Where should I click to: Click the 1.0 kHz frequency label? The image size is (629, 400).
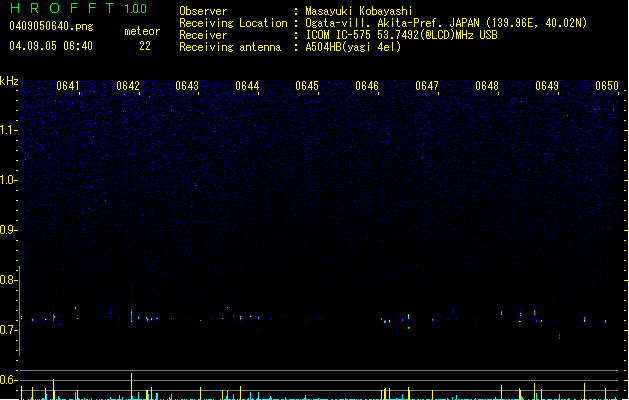(x=8, y=180)
